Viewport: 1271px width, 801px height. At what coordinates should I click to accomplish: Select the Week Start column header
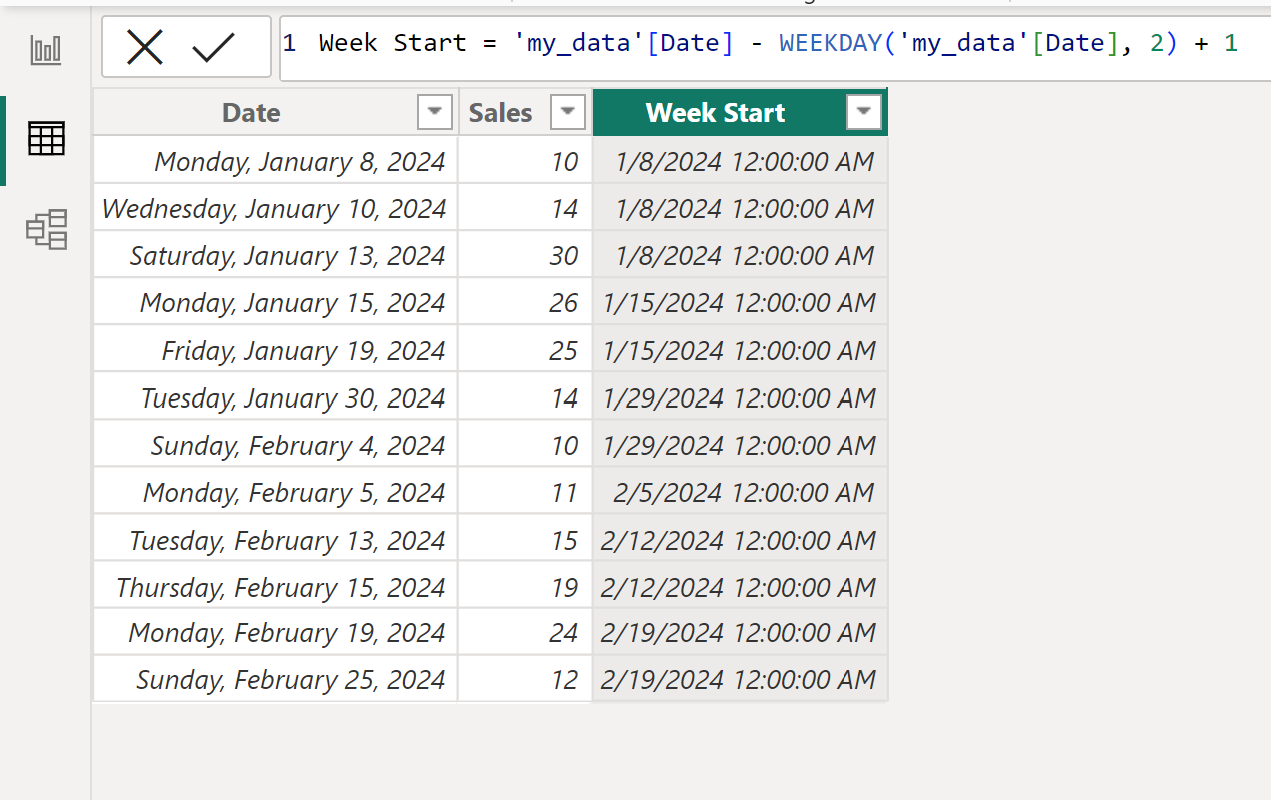point(739,112)
